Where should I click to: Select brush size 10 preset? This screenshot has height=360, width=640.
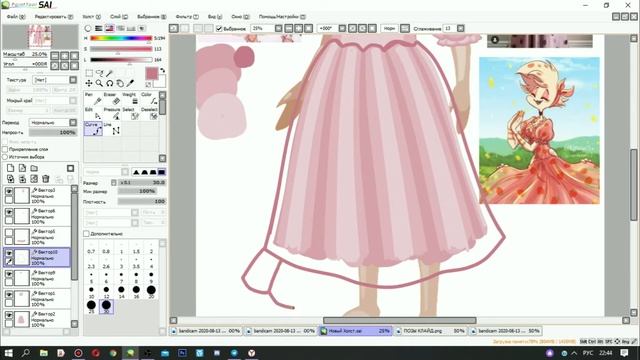91,291
